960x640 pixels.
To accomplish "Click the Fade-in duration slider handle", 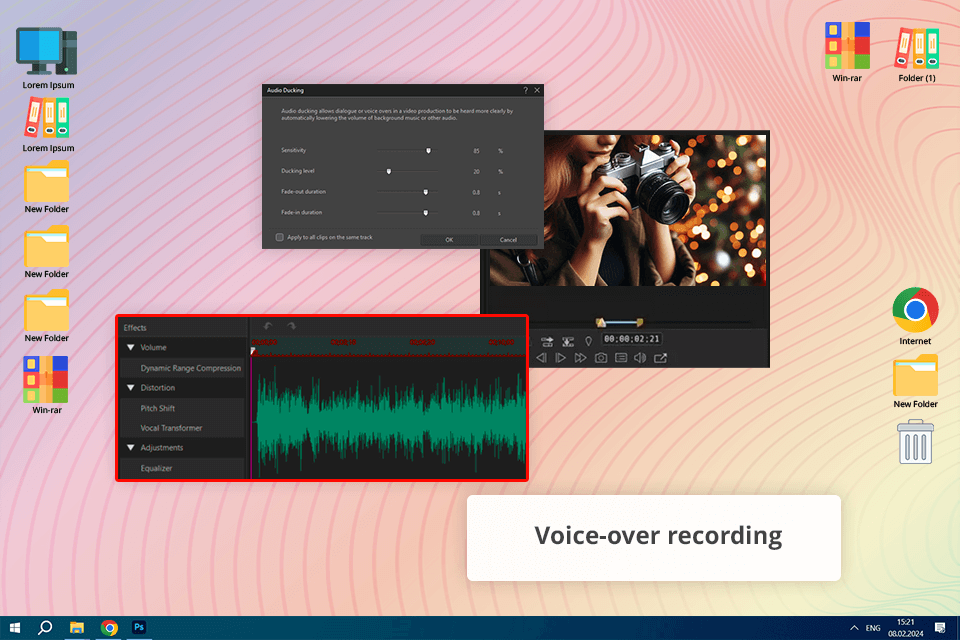I will pos(426,213).
